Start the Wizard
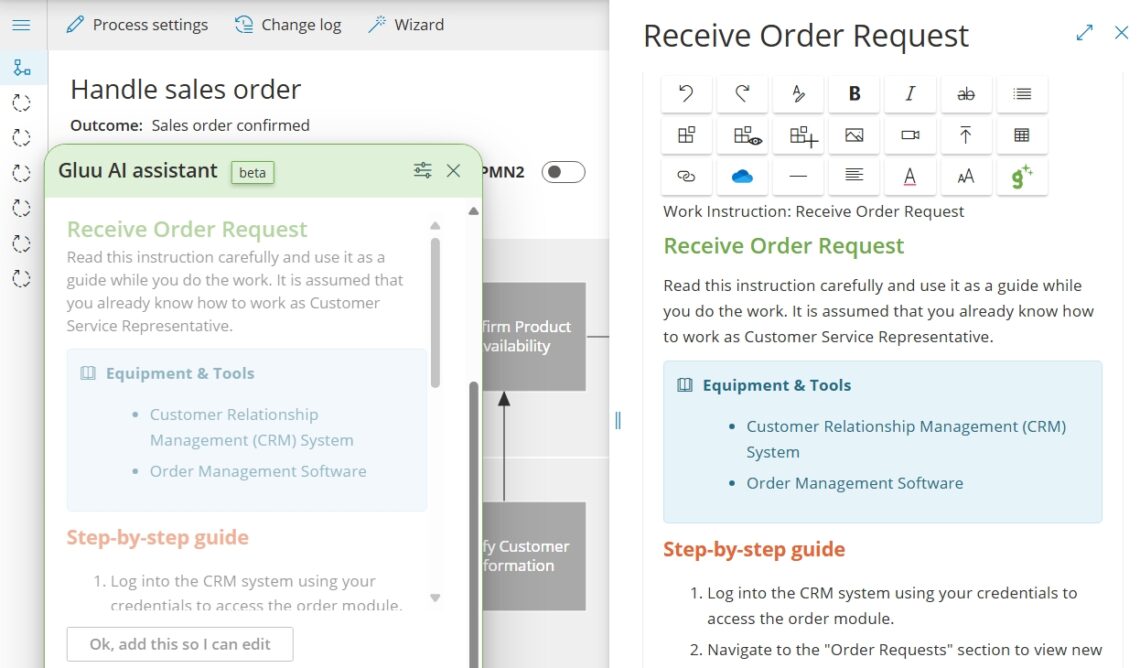This screenshot has height=668, width=1140. 406,25
